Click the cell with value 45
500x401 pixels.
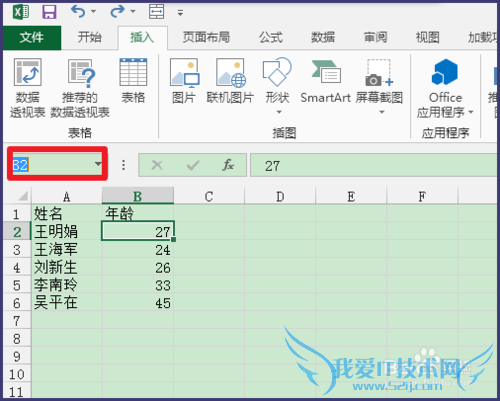tap(138, 302)
